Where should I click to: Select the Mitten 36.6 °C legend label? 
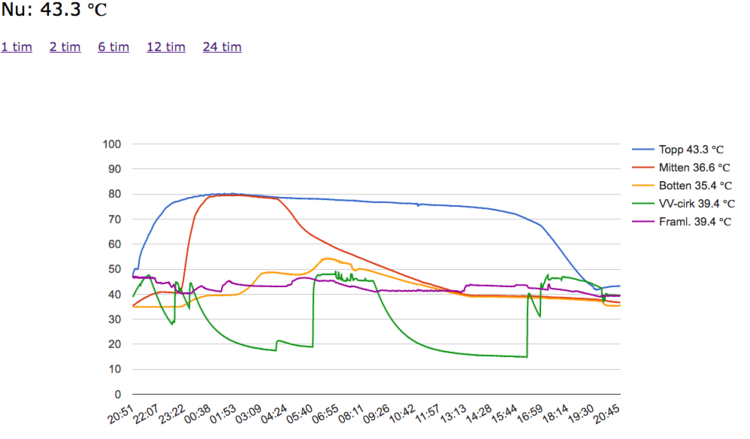tap(695, 167)
